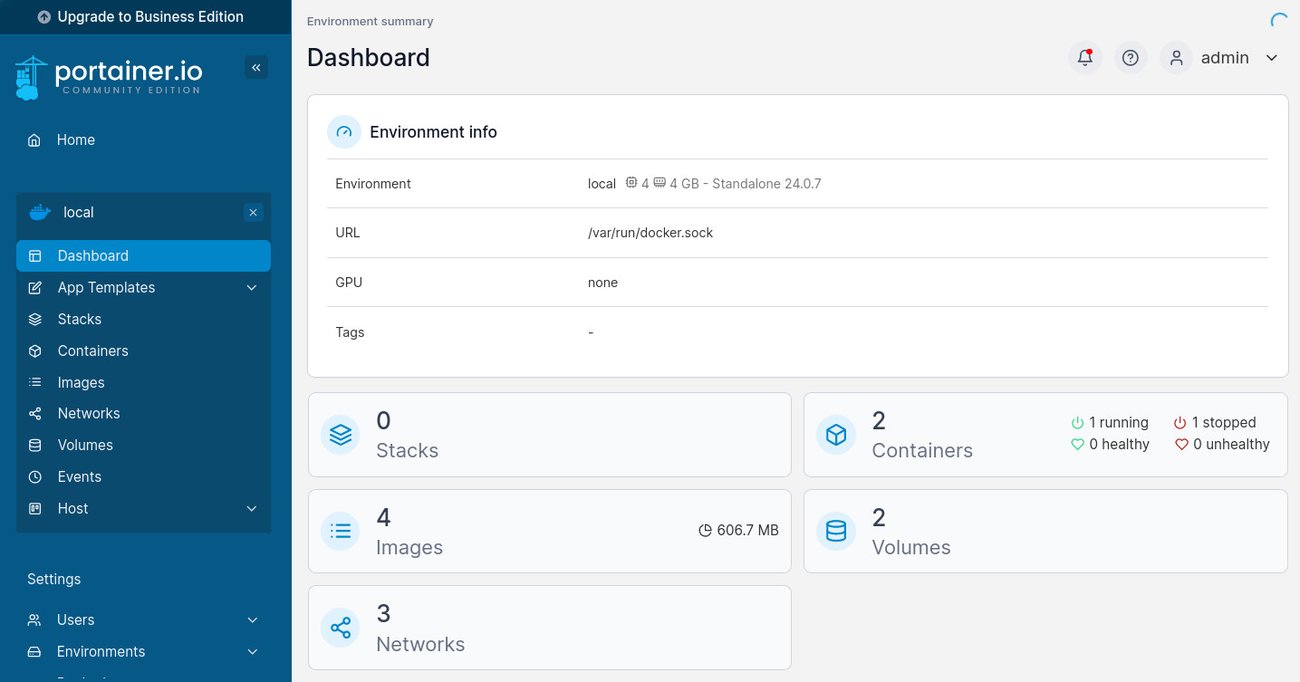Select Dashboard in the sidebar
The width and height of the screenshot is (1300, 682).
[93, 255]
